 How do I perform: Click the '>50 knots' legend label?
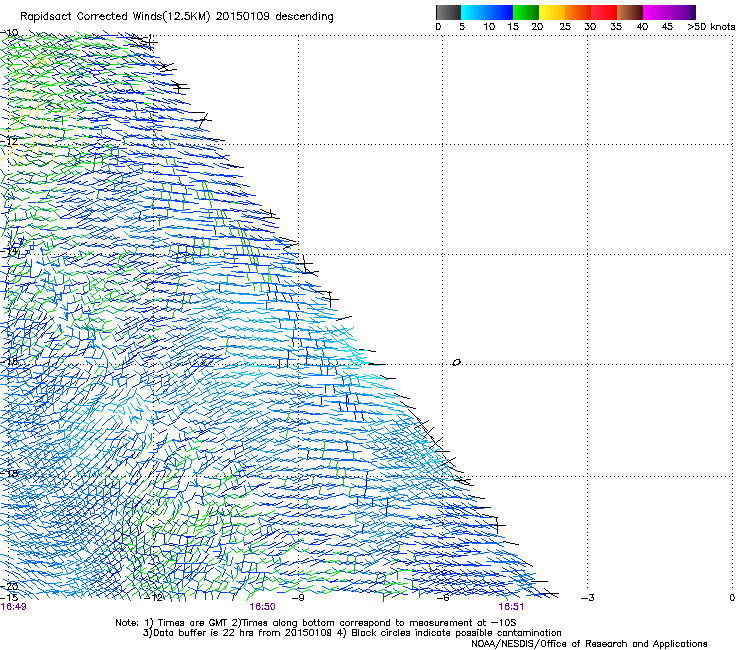tap(711, 27)
